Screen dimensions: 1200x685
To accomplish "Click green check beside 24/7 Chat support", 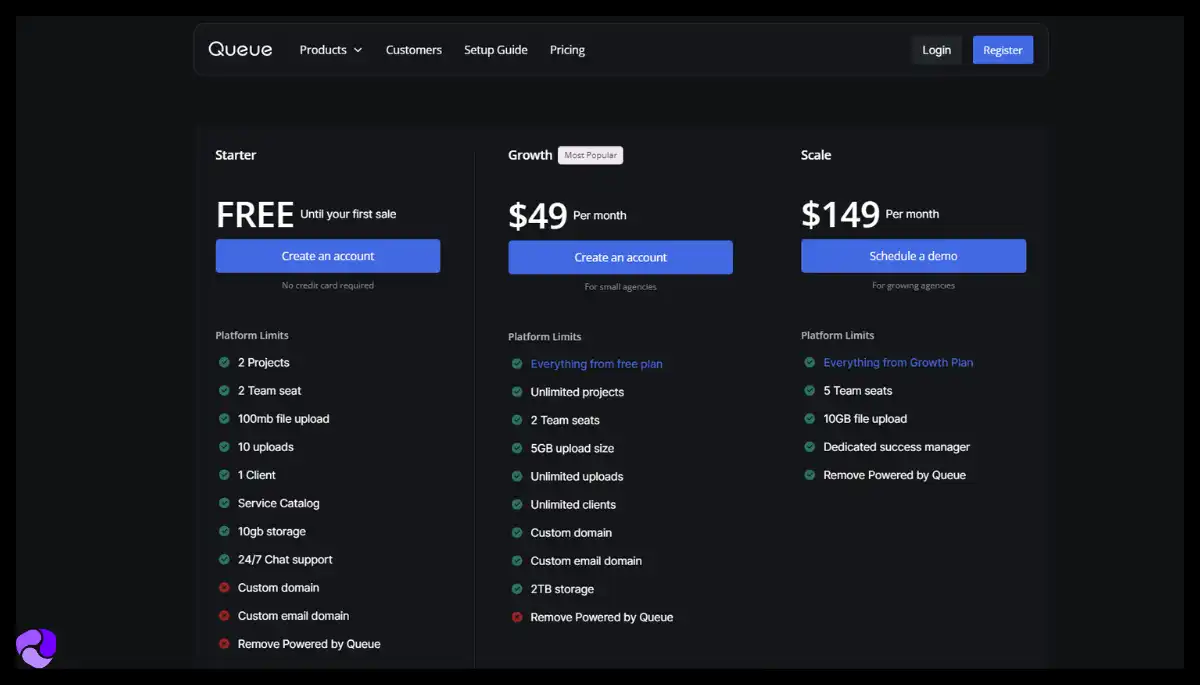I will click(224, 560).
